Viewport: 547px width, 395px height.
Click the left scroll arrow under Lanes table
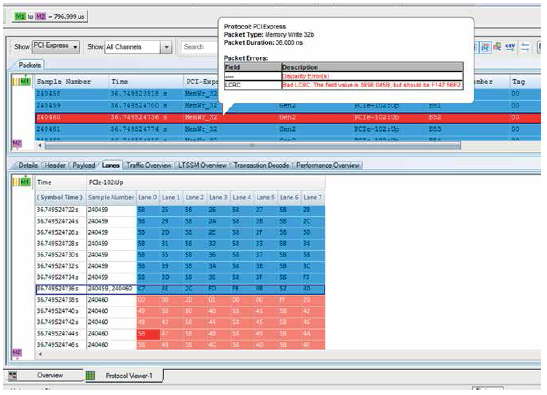pyautogui.click(x=40, y=354)
